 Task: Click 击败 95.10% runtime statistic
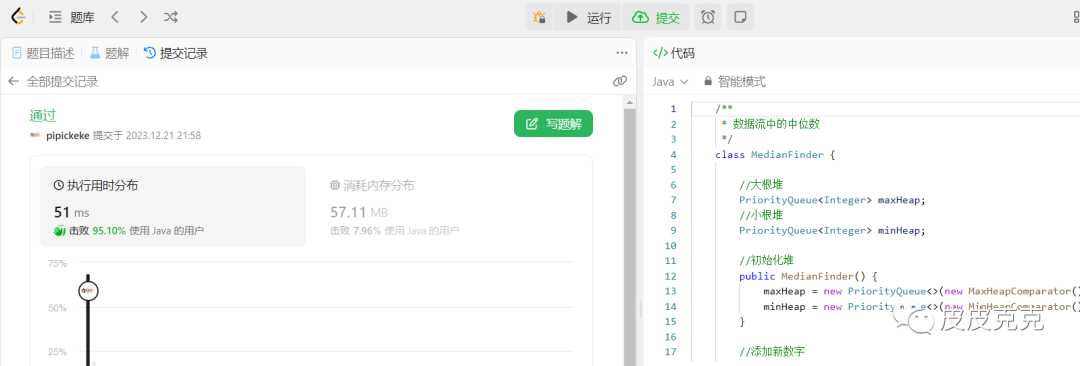click(x=129, y=231)
